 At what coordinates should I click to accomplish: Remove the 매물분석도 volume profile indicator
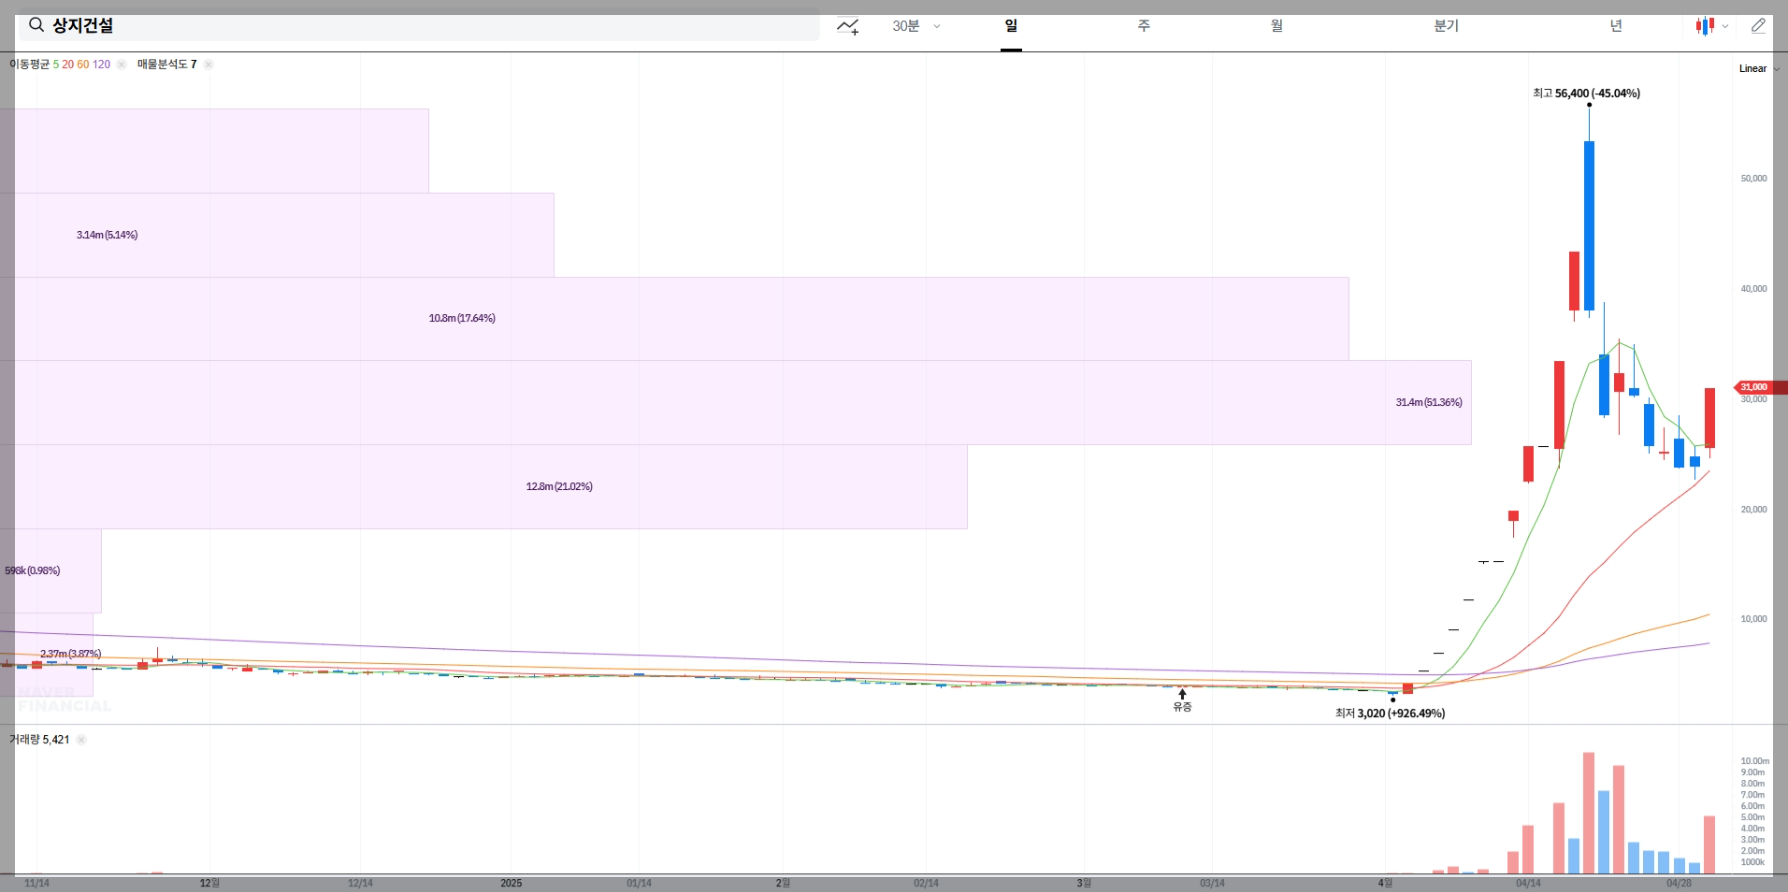tap(208, 64)
